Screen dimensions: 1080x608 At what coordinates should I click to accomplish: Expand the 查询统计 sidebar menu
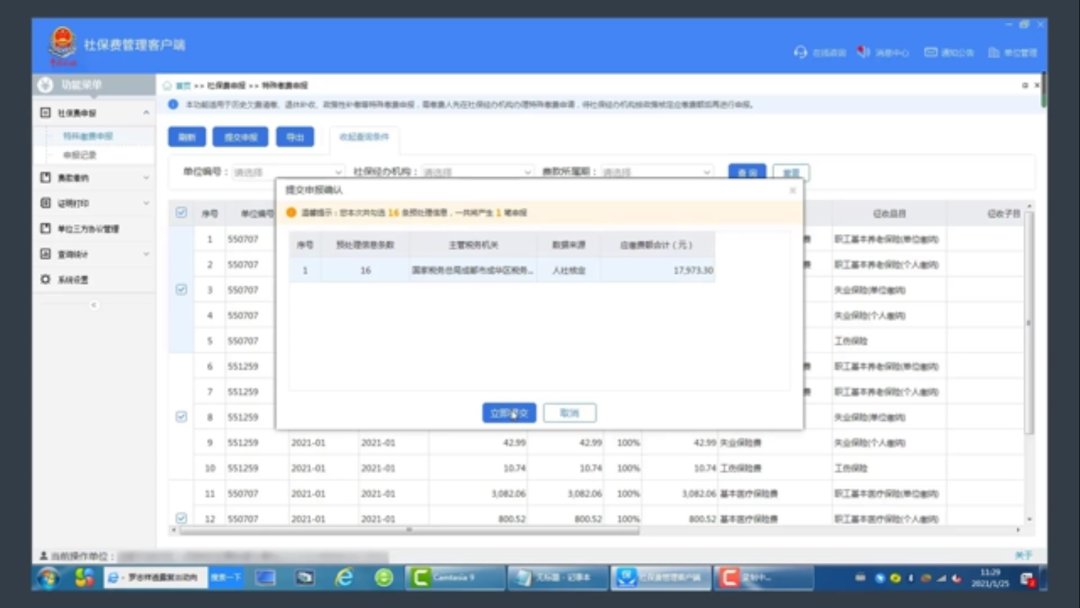pyautogui.click(x=146, y=254)
